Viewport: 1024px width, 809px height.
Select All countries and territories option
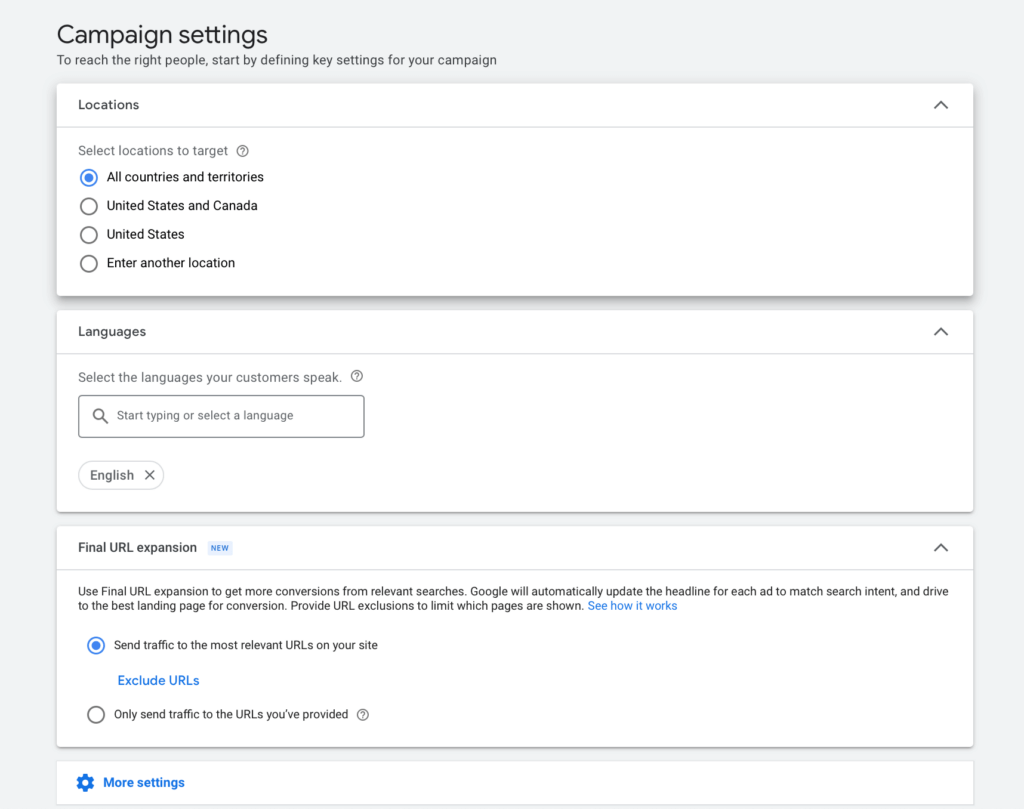click(89, 177)
